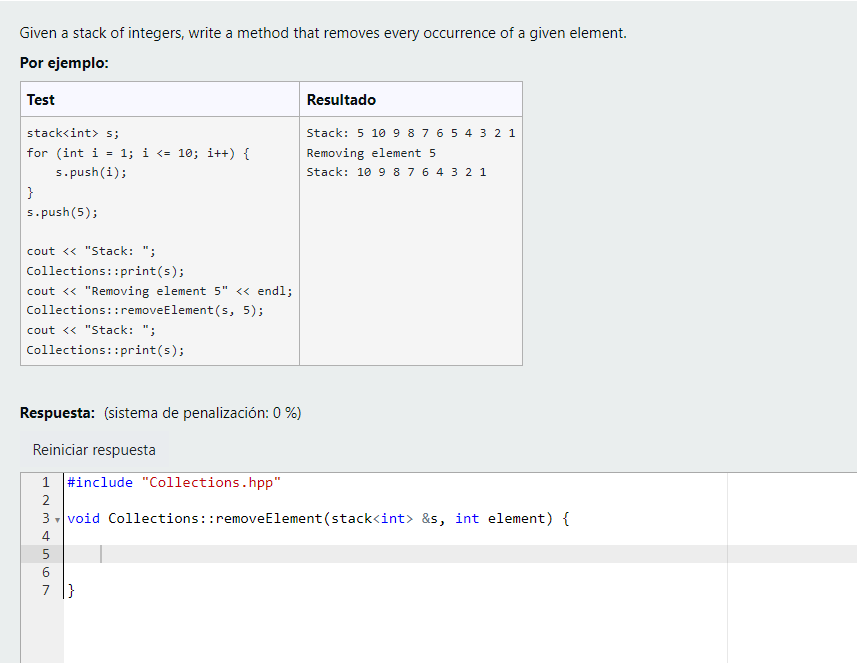Click the blank editor area below line 7
The width and height of the screenshot is (857, 663).
[x=395, y=631]
